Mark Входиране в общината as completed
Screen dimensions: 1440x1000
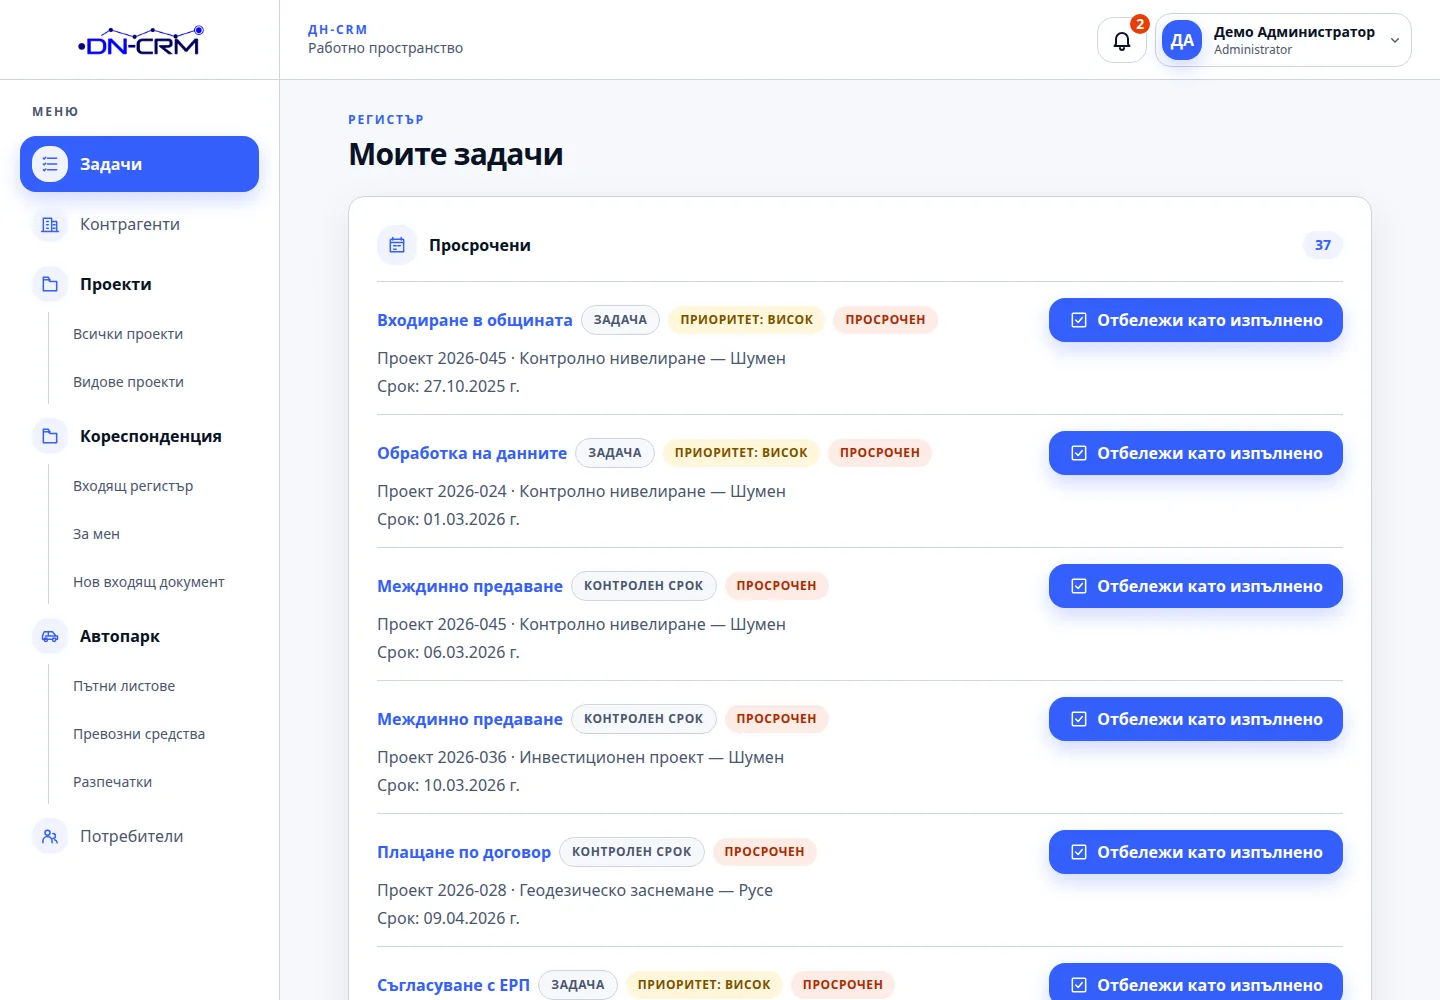tap(1196, 320)
